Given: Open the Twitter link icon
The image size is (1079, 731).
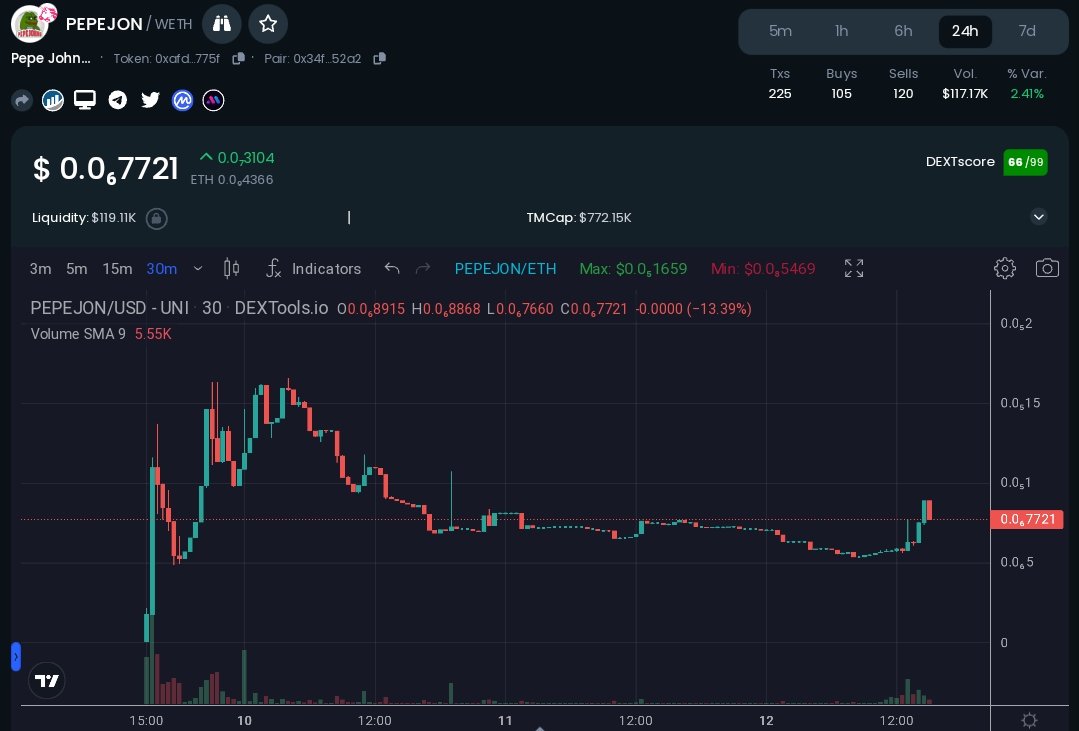Looking at the screenshot, I should point(150,100).
